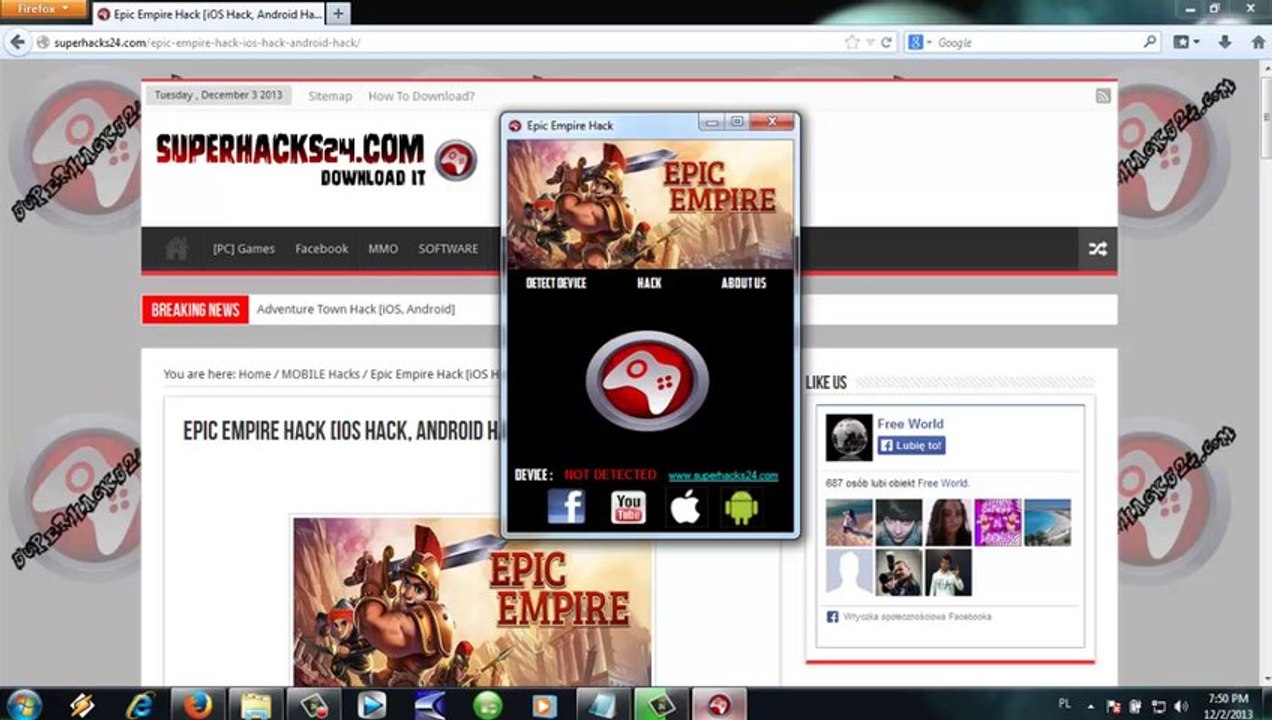This screenshot has width=1272, height=720.
Task: Go to the browser Home page icon
Action: pyautogui.click(x=1258, y=43)
